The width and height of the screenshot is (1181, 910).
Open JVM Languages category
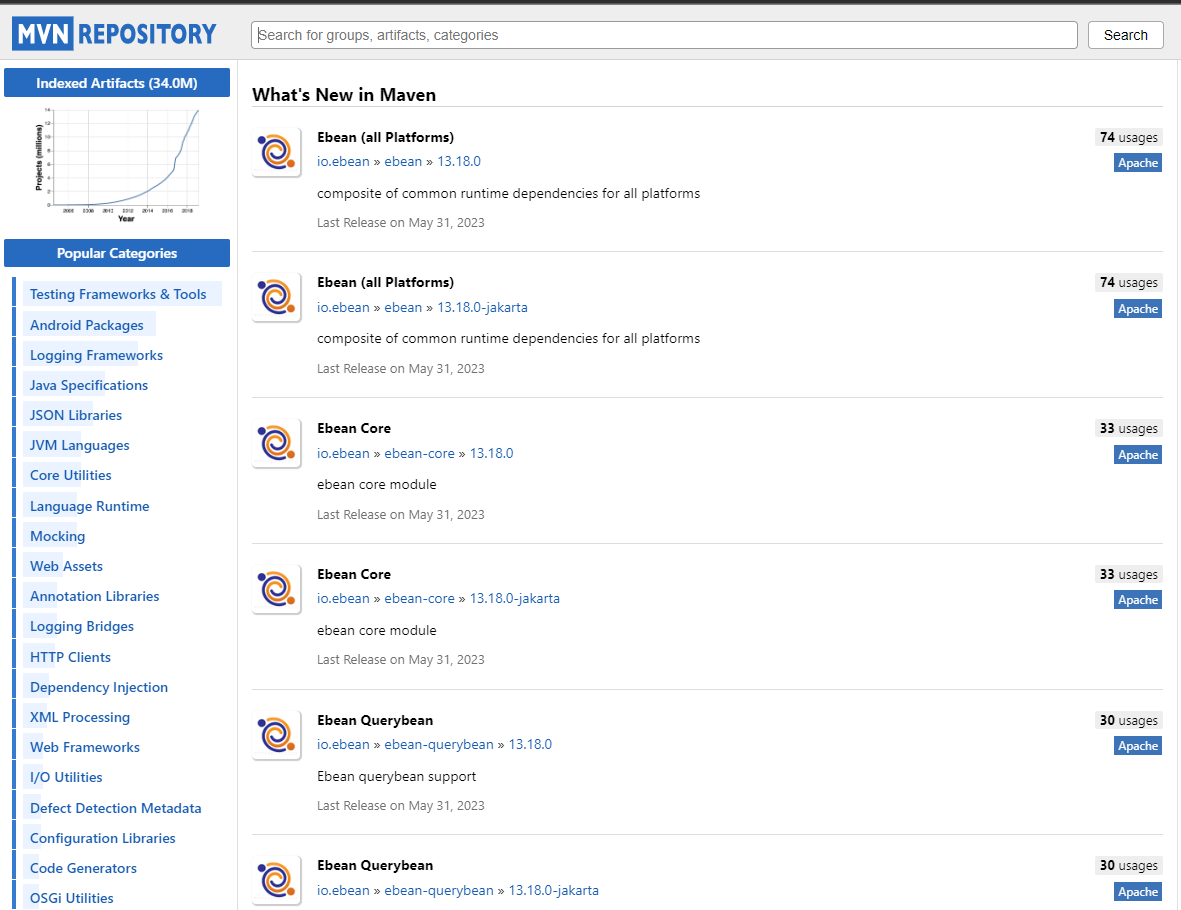click(80, 445)
